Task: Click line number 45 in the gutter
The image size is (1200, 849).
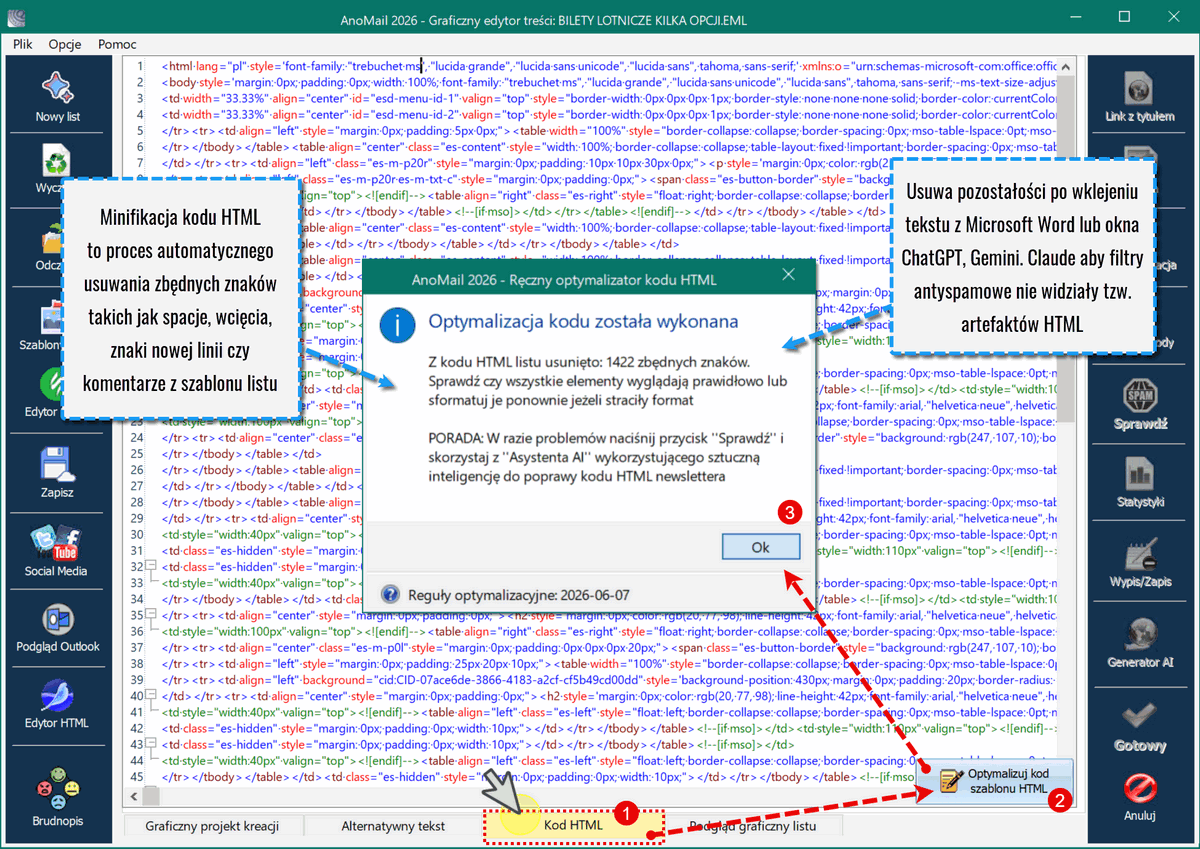Action: tap(137, 776)
